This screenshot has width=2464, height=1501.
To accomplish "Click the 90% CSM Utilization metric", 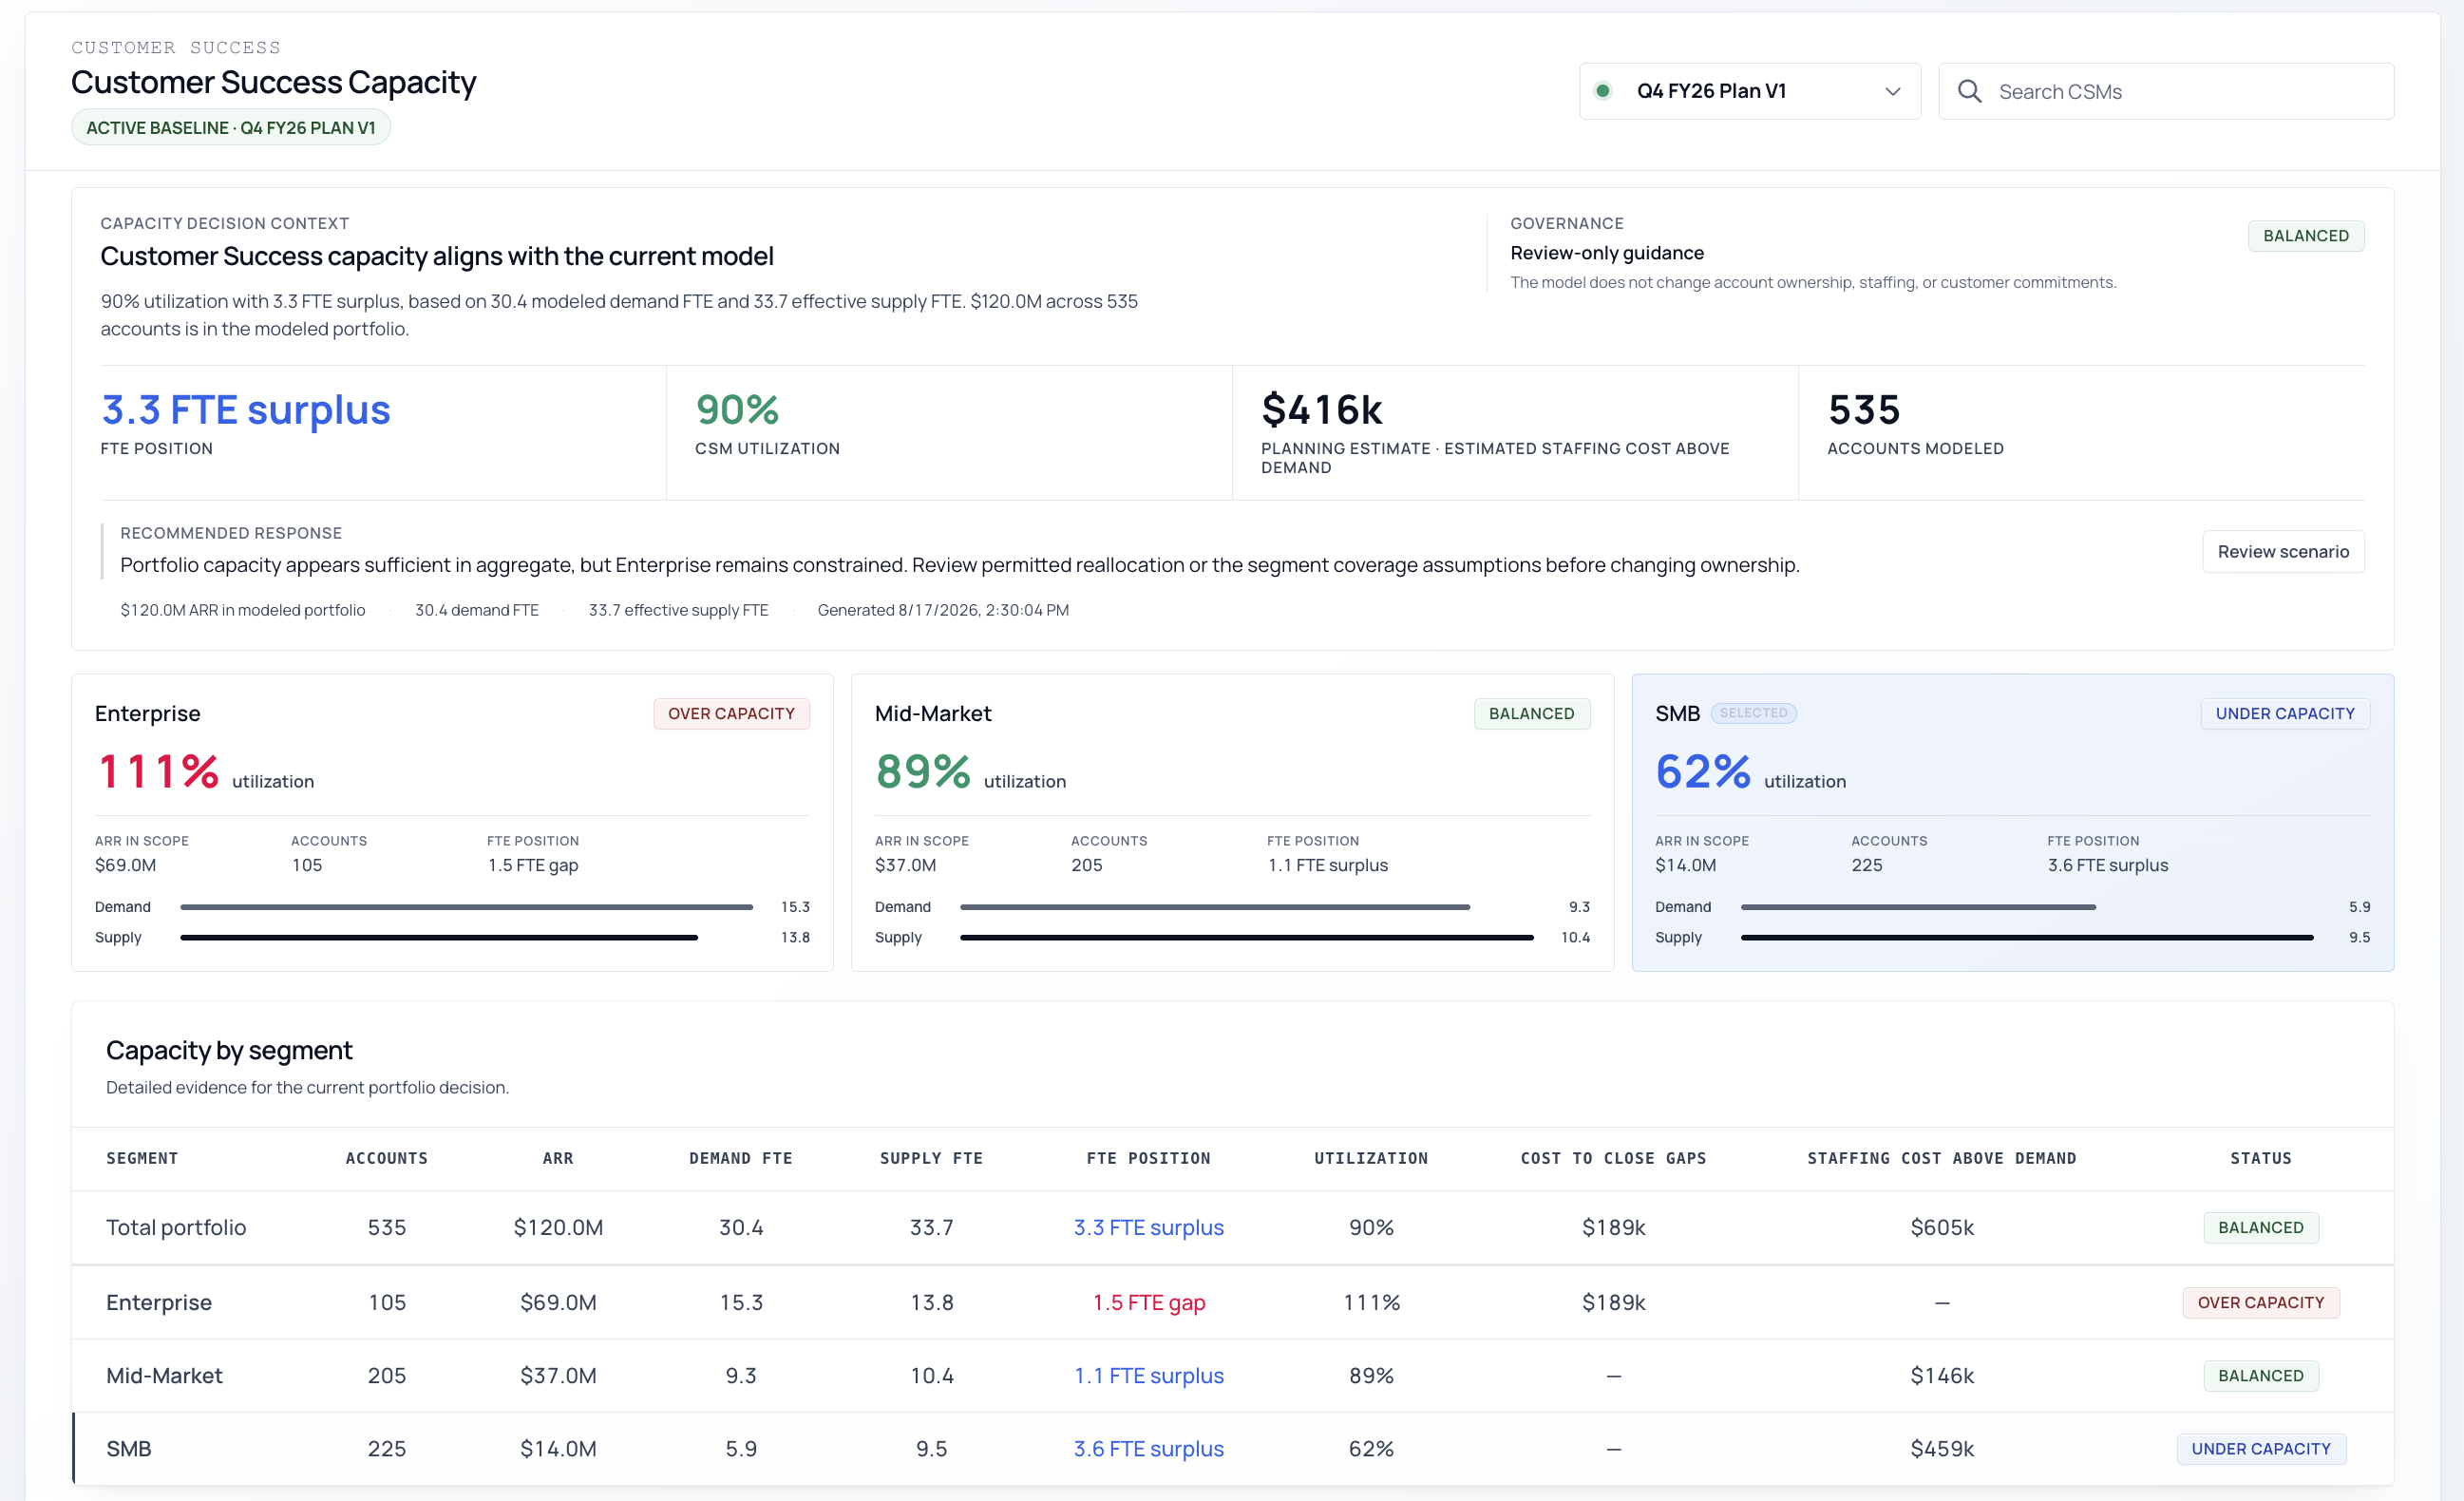I will (737, 410).
